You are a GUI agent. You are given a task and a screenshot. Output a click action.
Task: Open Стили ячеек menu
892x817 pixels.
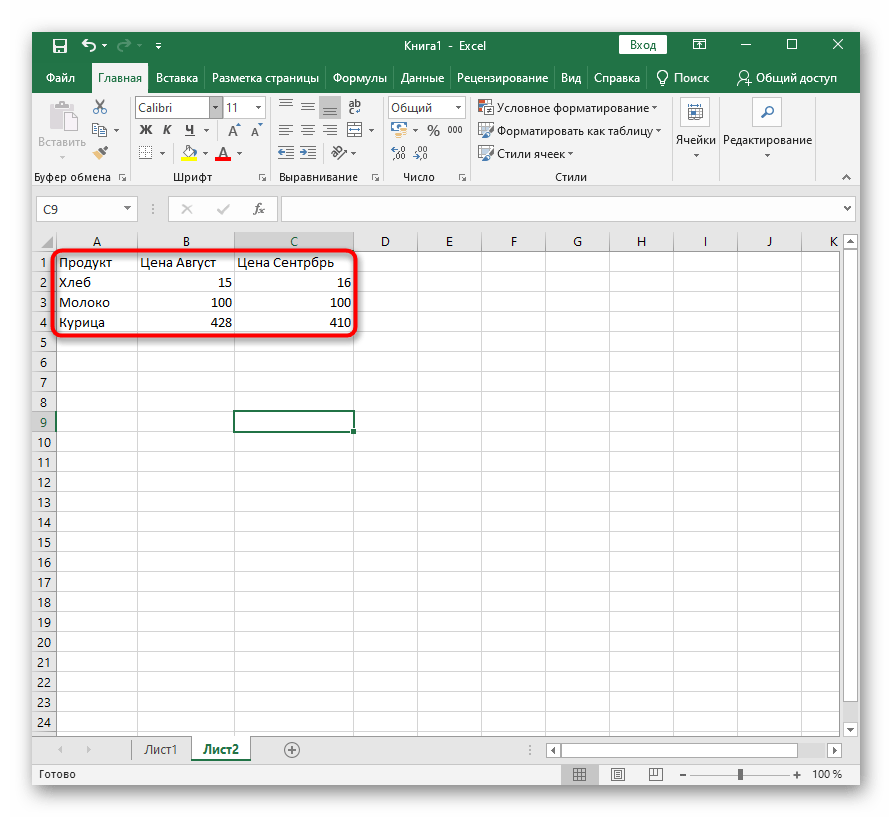tap(526, 154)
